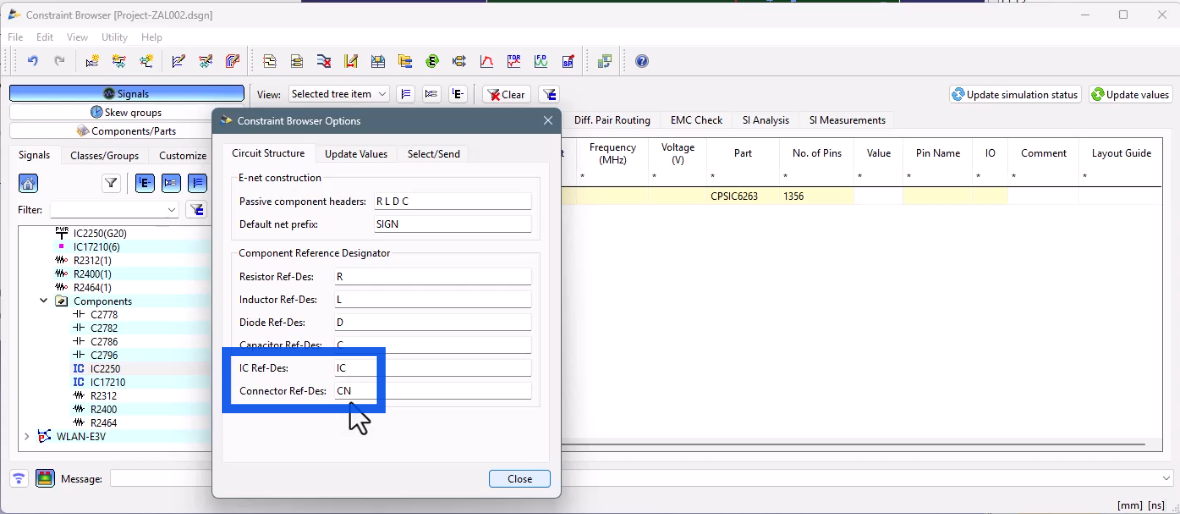Viewport: 1180px width, 514px height.
Task: Undo the last action in toolbar
Action: point(32,61)
